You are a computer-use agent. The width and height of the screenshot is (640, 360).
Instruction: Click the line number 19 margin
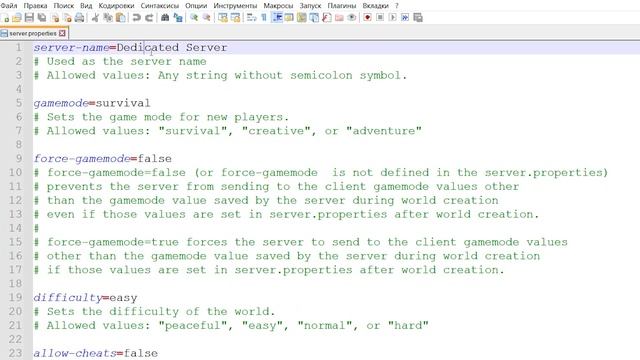[x=16, y=297]
